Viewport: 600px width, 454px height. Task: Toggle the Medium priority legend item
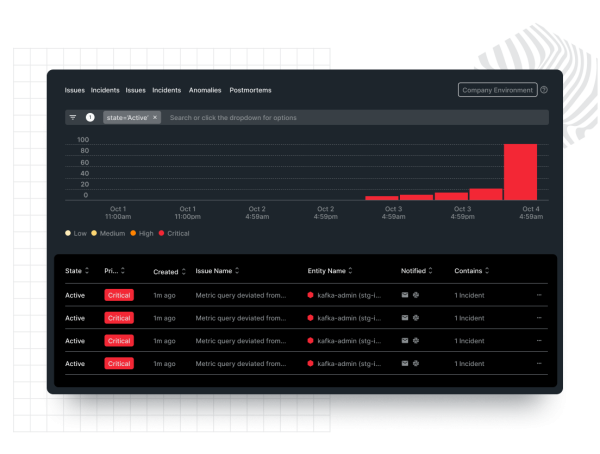tap(108, 233)
